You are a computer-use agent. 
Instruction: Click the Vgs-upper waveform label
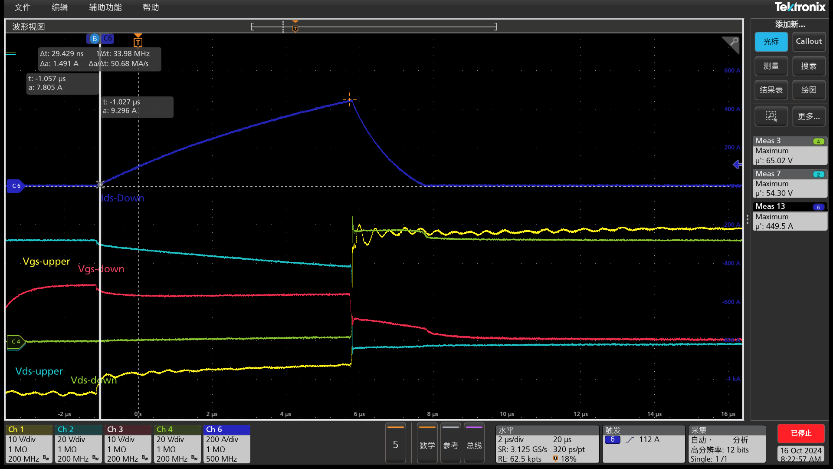click(x=46, y=261)
